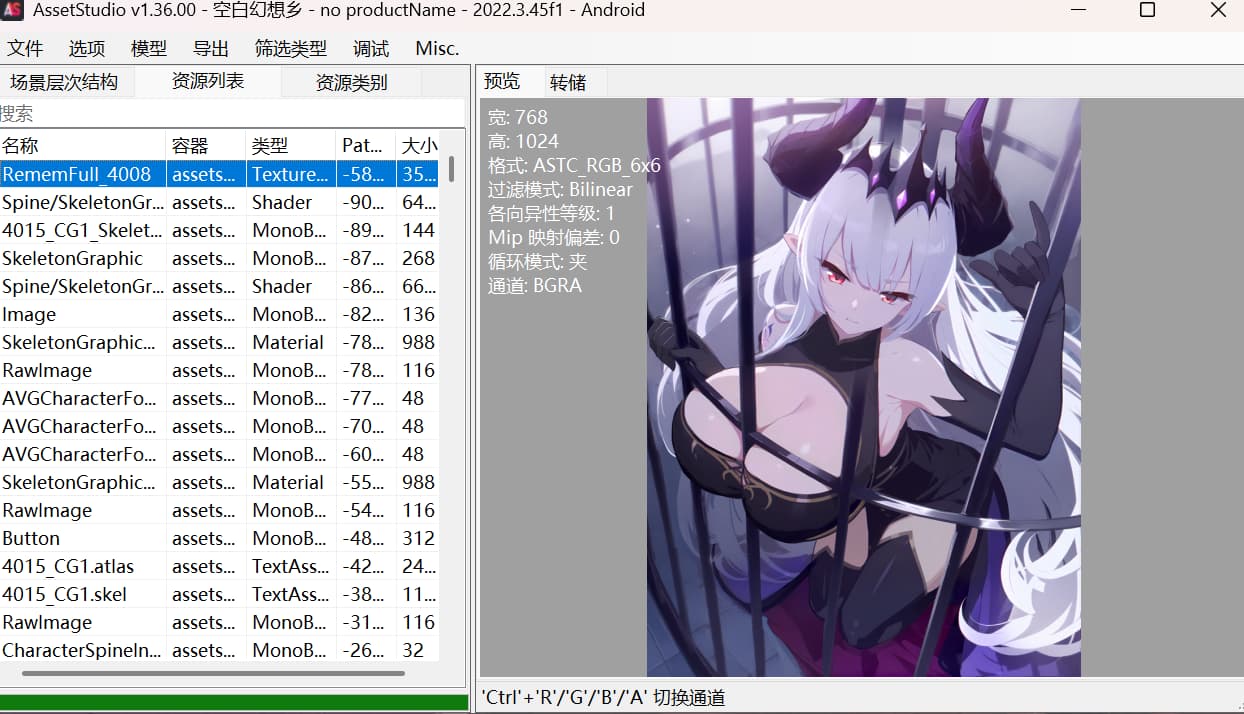Select the 4015_CG1.atlas asset row
Image resolution: width=1244 pixels, height=714 pixels.
click(x=220, y=566)
